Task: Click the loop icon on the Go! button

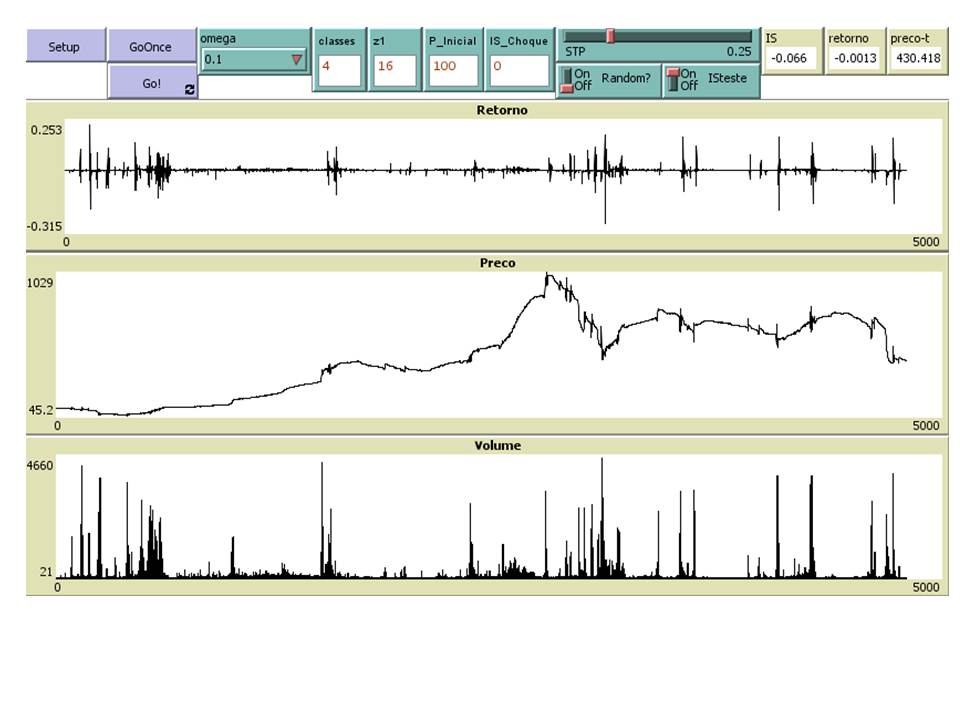Action: point(191,87)
